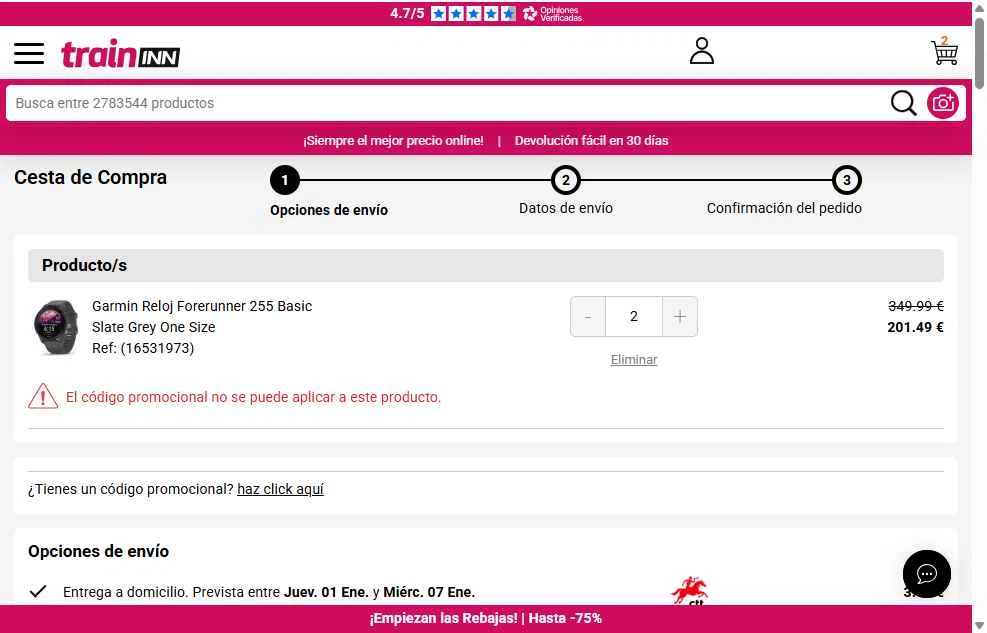Screen dimensions: 987x633
Task: Click the promo code warning triangle icon
Action: click(x=43, y=396)
